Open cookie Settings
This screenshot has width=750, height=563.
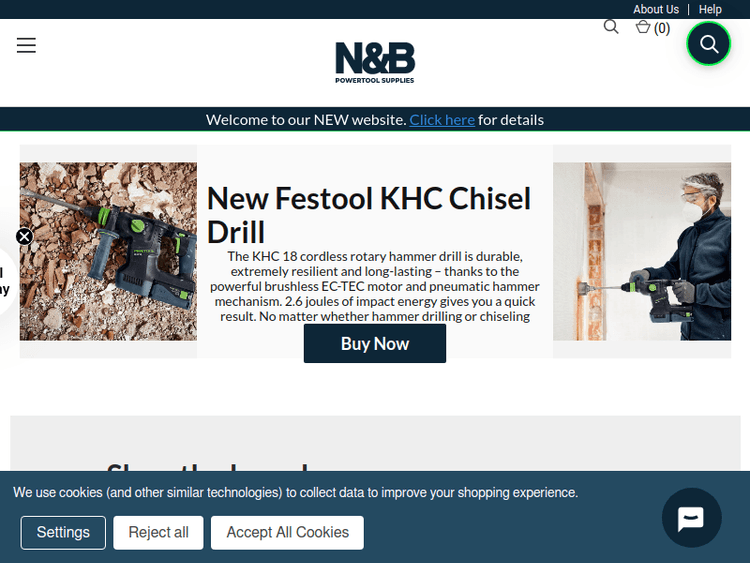pos(63,532)
